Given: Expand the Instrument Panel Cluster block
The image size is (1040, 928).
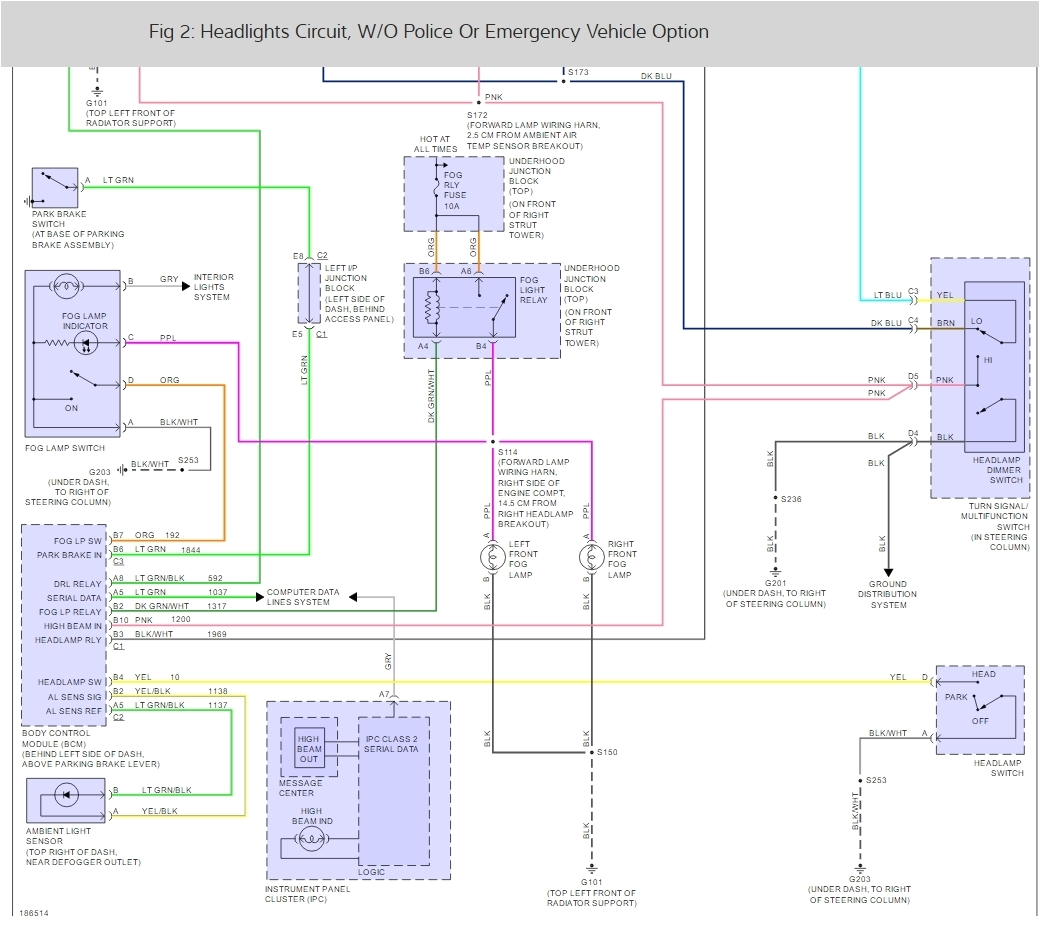Looking at the screenshot, I should [x=360, y=790].
